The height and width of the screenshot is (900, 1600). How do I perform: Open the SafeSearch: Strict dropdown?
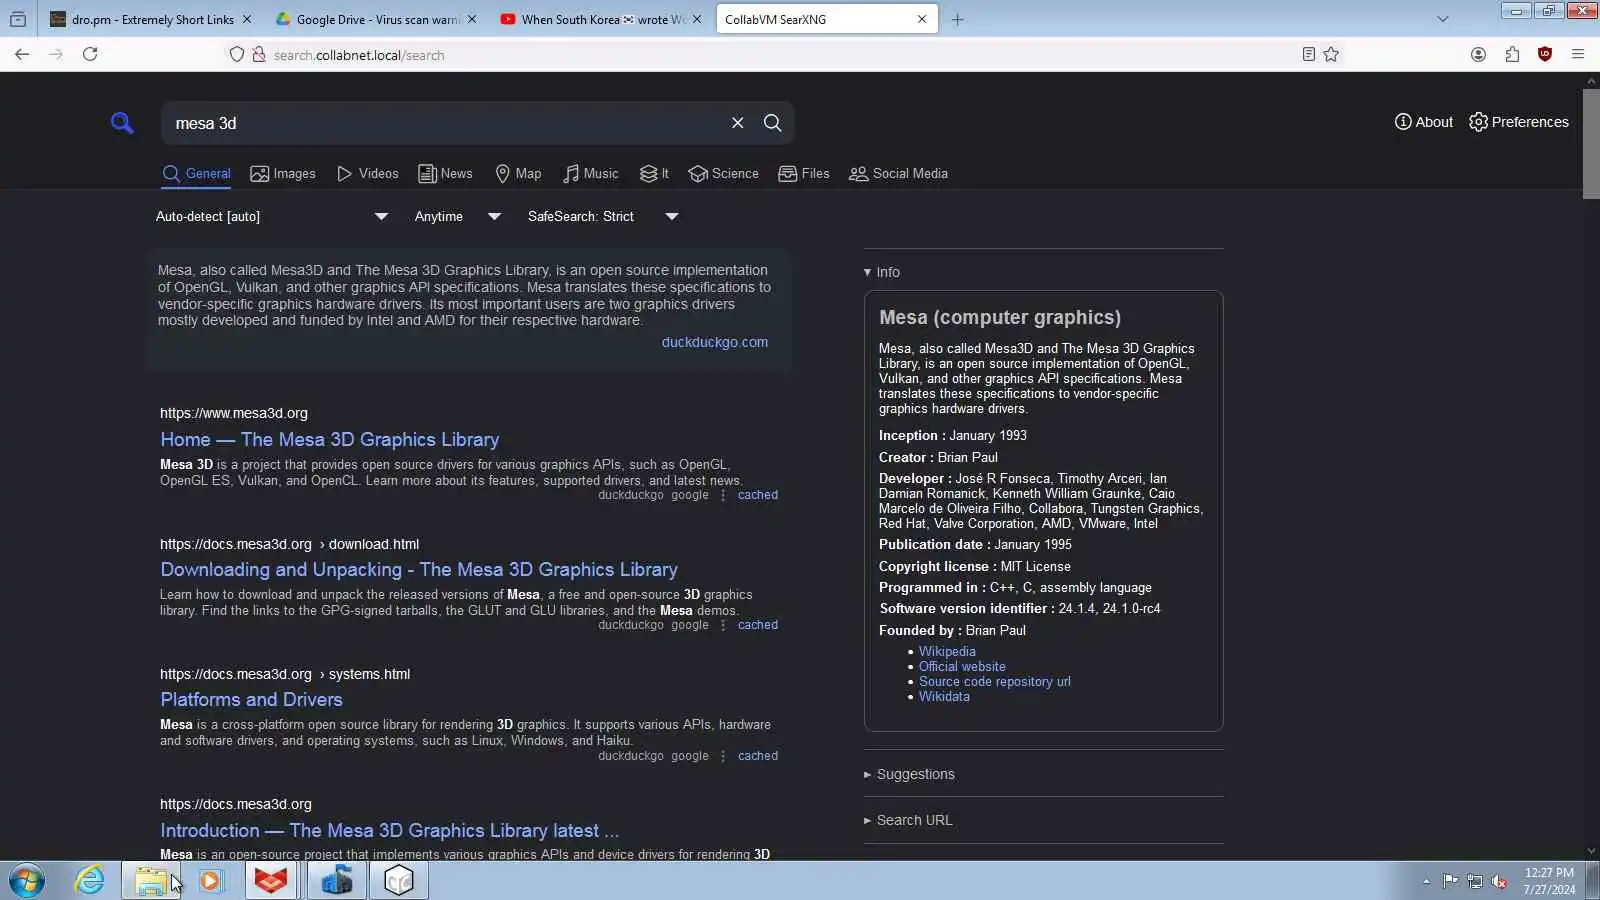pyautogui.click(x=603, y=216)
